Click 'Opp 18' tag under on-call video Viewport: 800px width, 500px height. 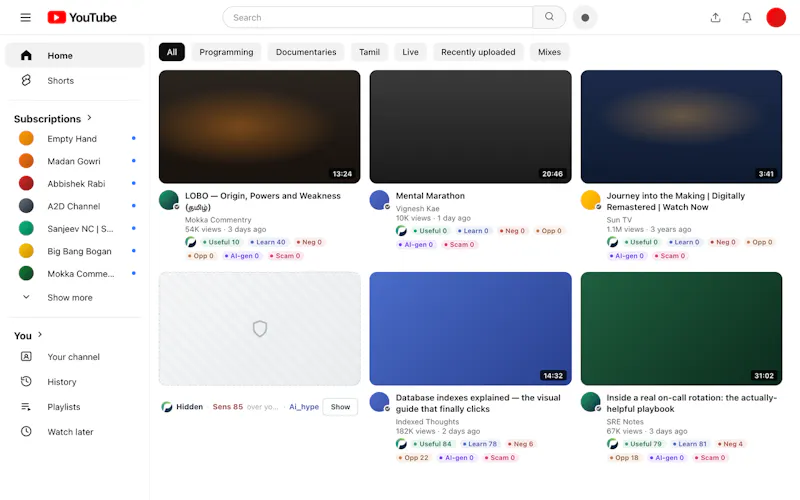pos(623,458)
